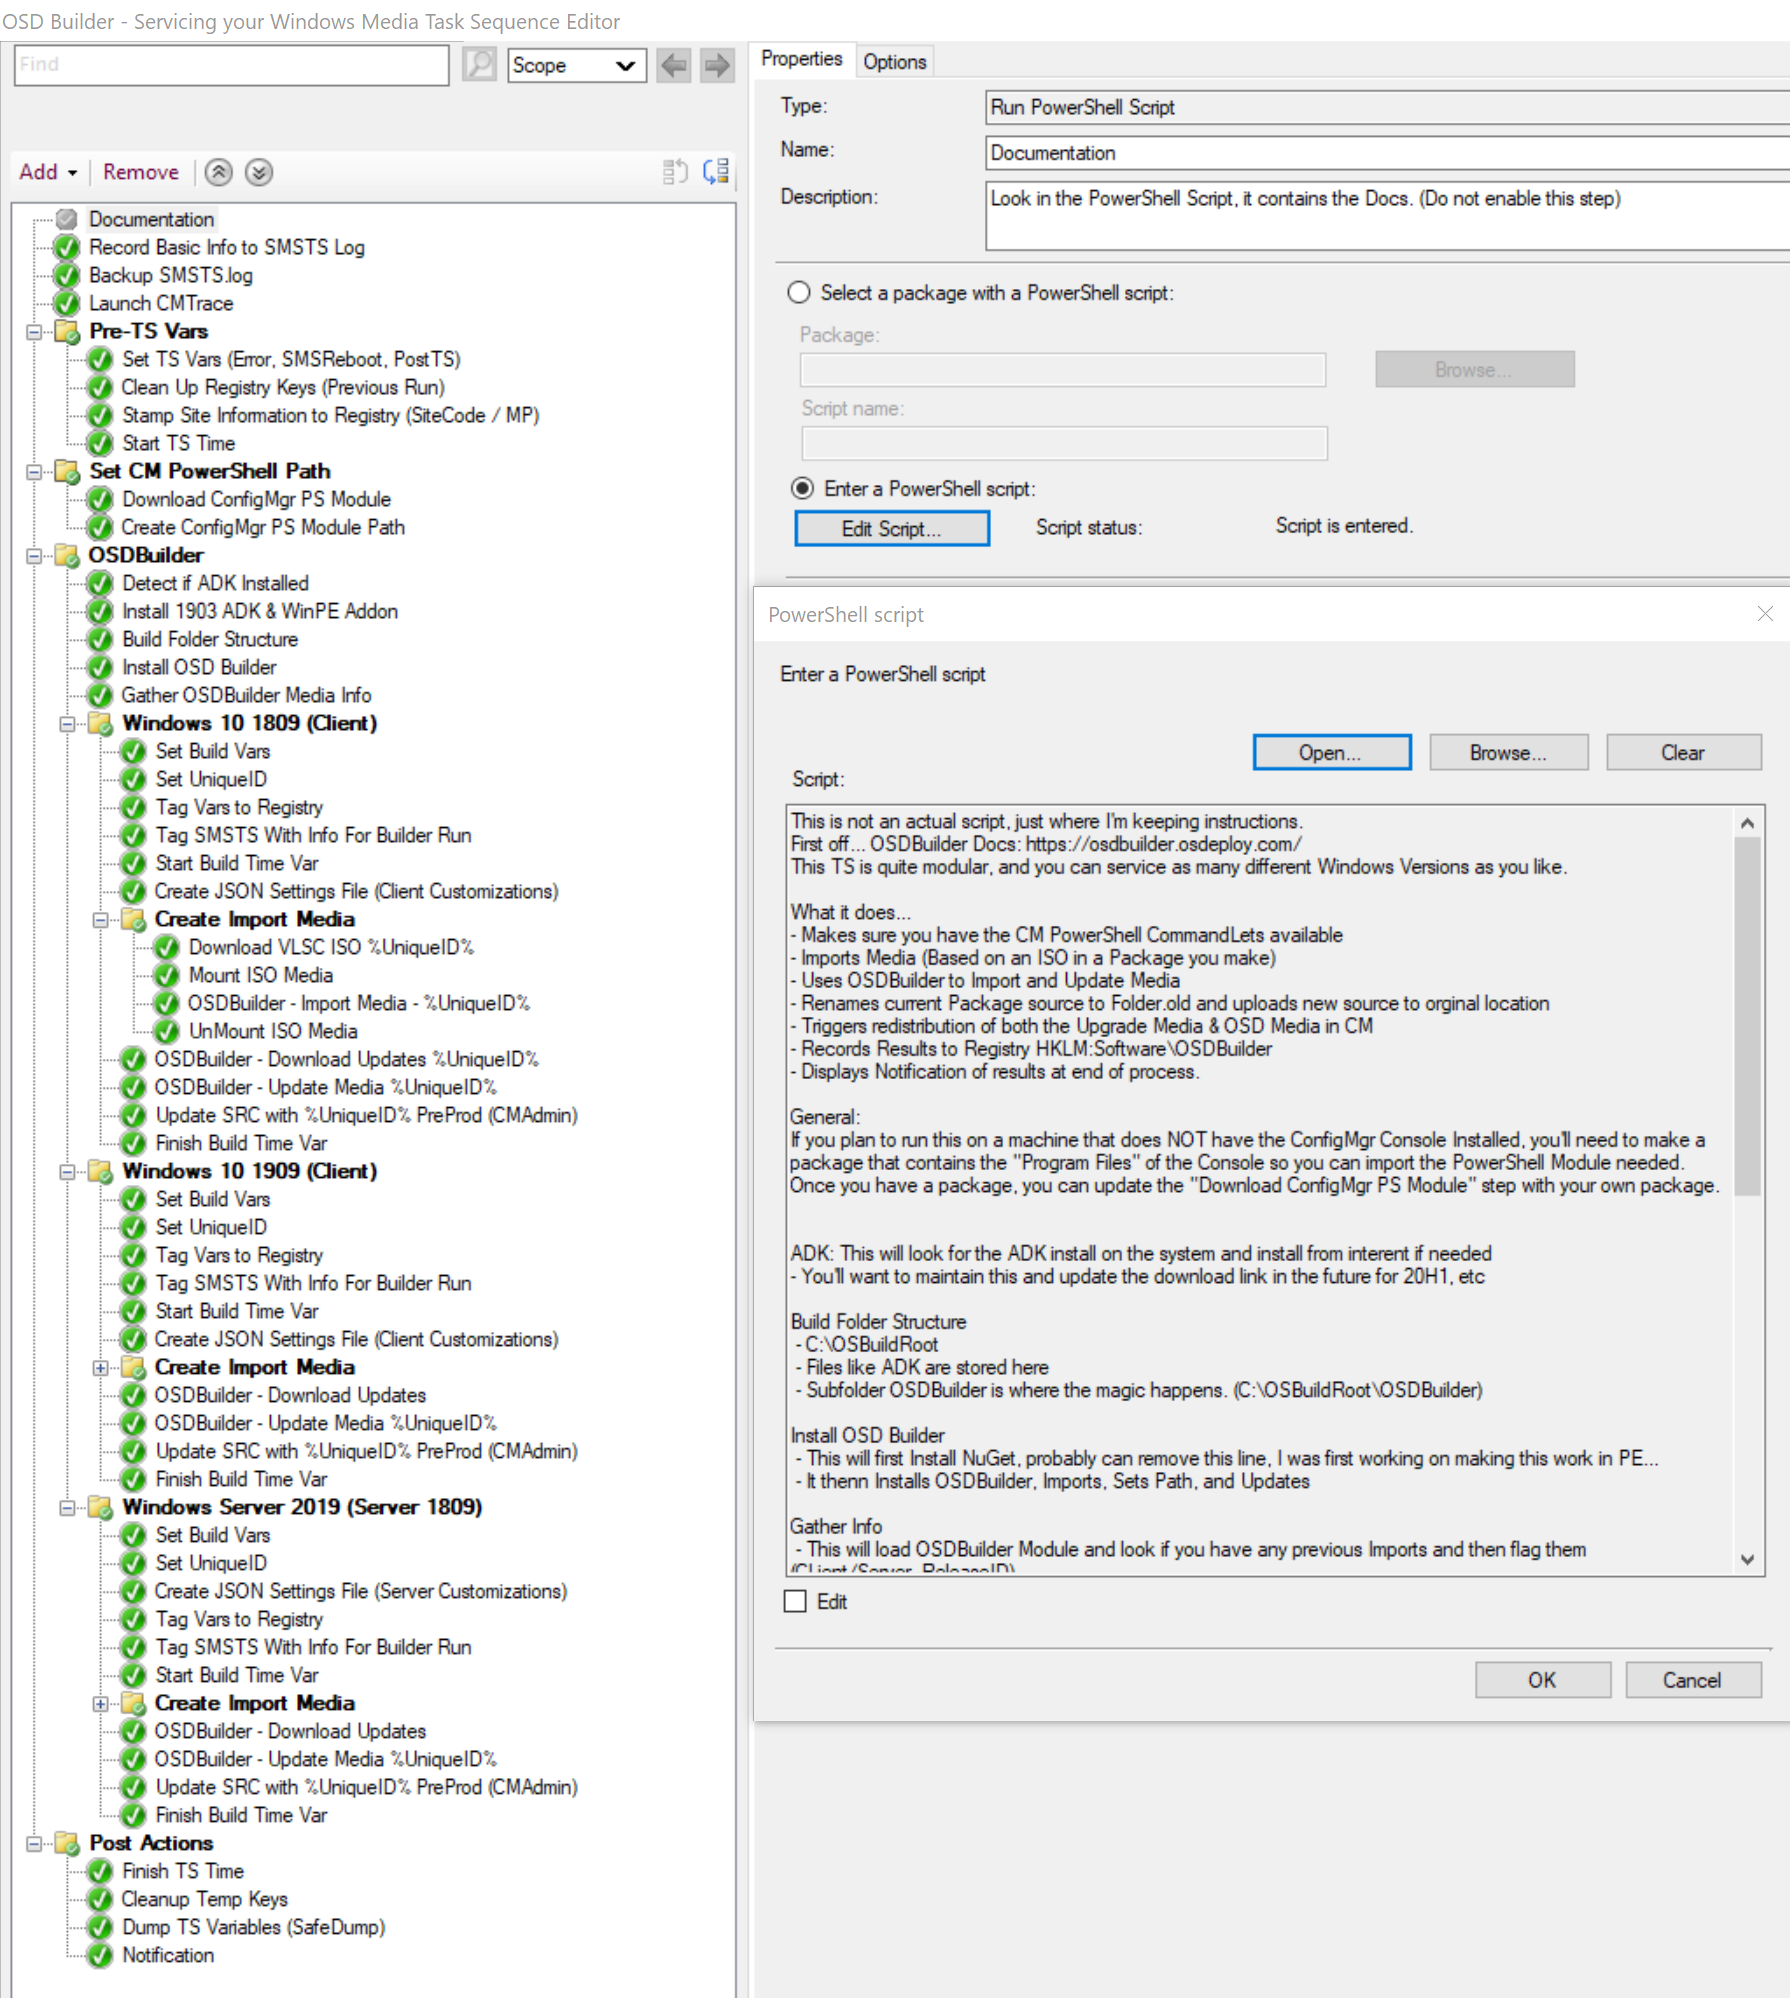
Task: Click the folder icon of the Post Actions group
Action: click(x=65, y=1843)
